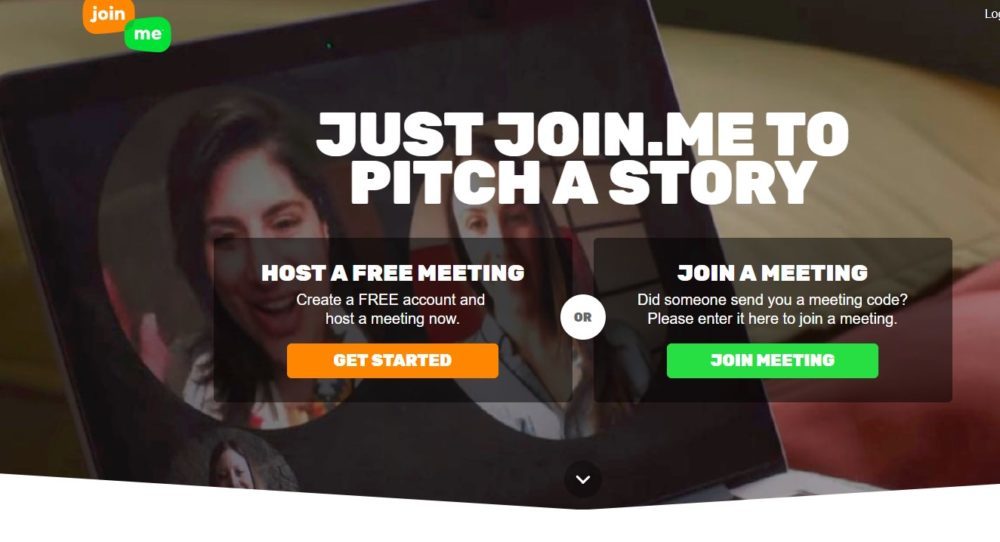1000x542 pixels.
Task: Click the orange GET STARTED button
Action: pyautogui.click(x=392, y=361)
